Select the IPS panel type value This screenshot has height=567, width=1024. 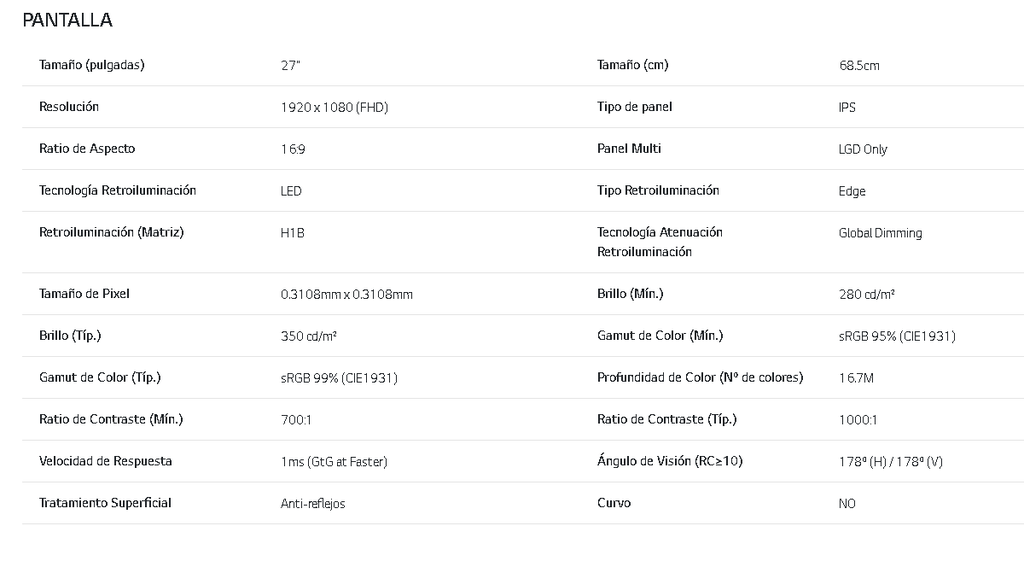pos(847,108)
